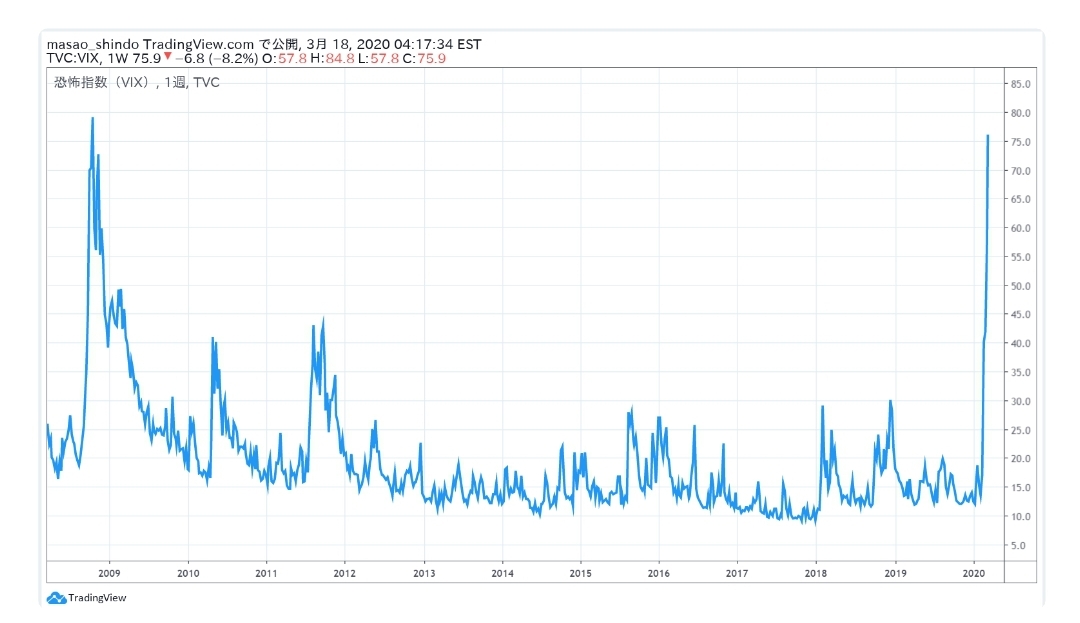Viewport: 1080px width, 623px height.
Task: Click the 2011 label on time axis
Action: tap(266, 573)
